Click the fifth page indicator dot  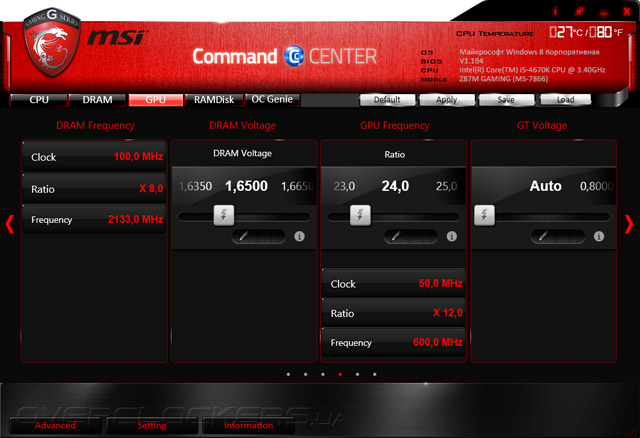click(358, 374)
